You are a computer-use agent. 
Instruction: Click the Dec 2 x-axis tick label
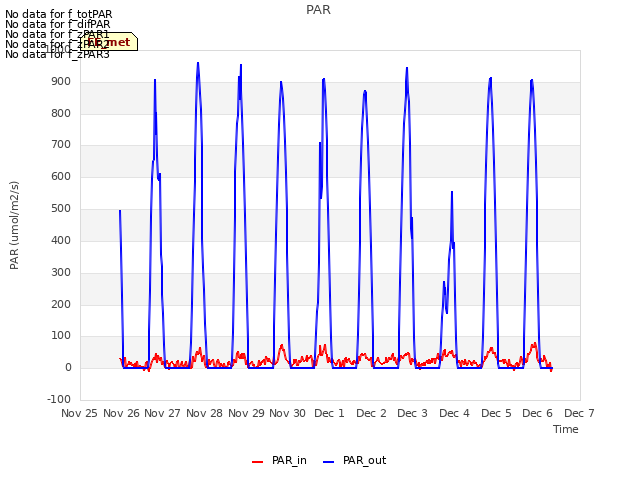[371, 413]
